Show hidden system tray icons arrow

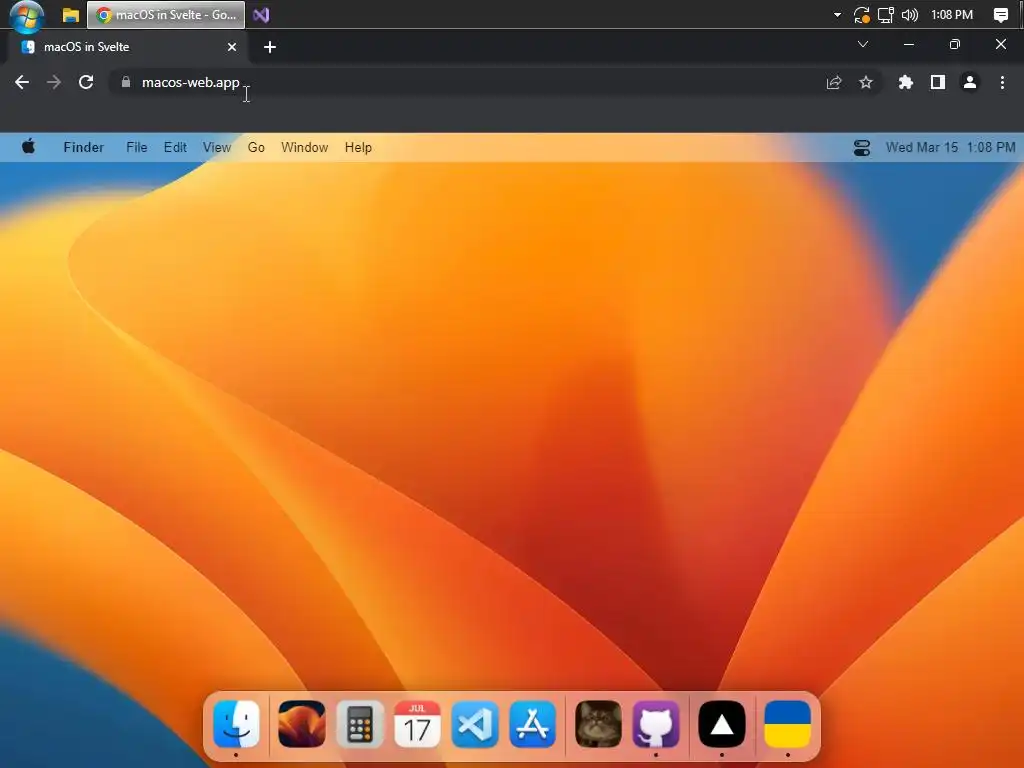coord(837,15)
